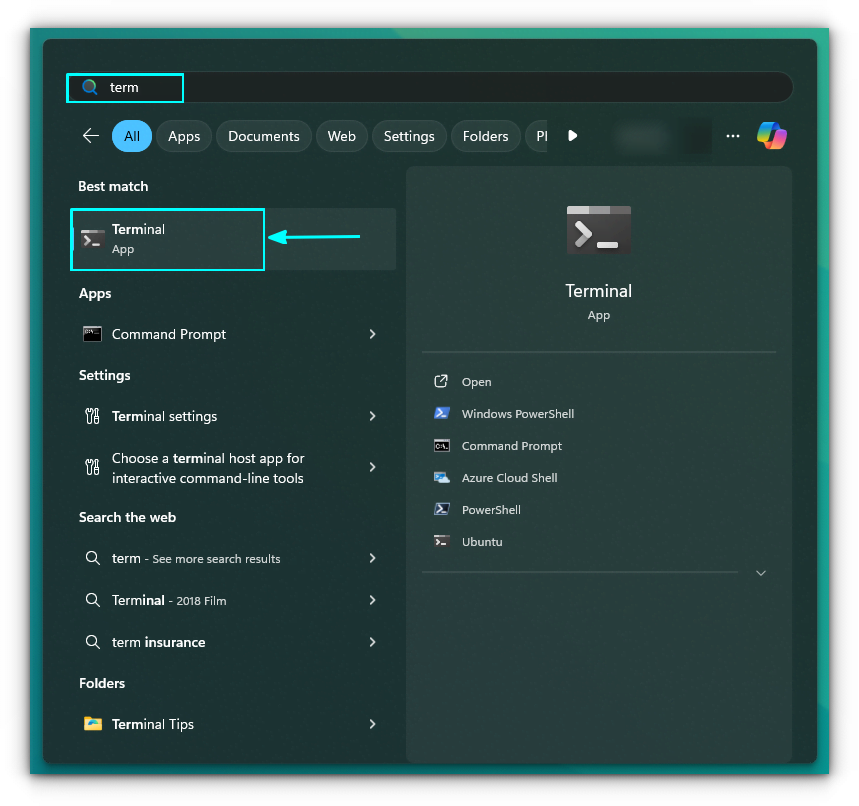Click the search text field containing term
Image resolution: width=859 pixels, height=806 pixels.
pyautogui.click(x=430, y=87)
